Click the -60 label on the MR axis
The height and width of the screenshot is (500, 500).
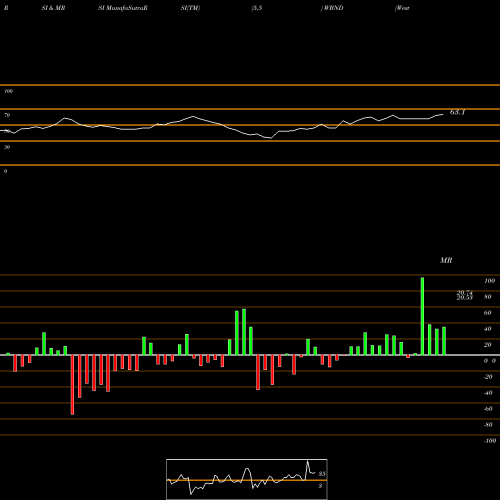(488, 409)
